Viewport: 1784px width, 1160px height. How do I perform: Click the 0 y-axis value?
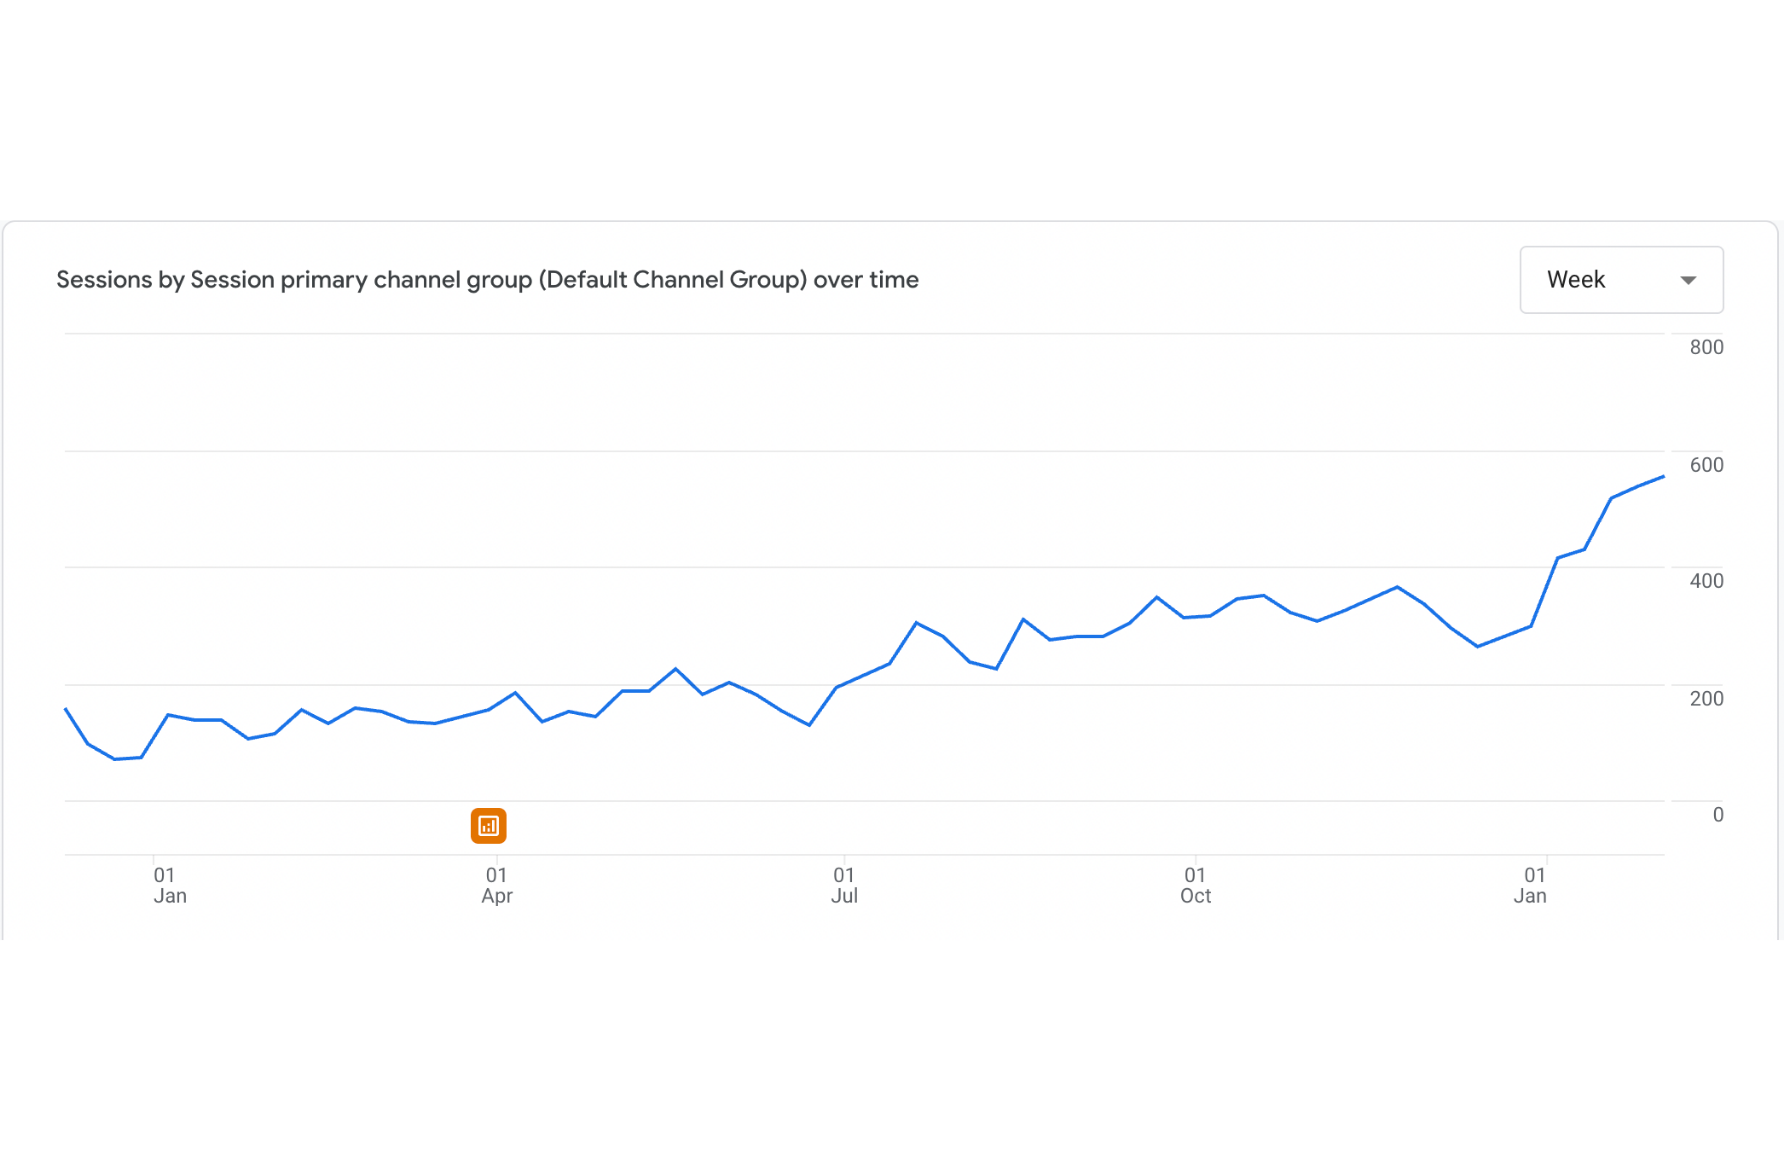click(1717, 815)
